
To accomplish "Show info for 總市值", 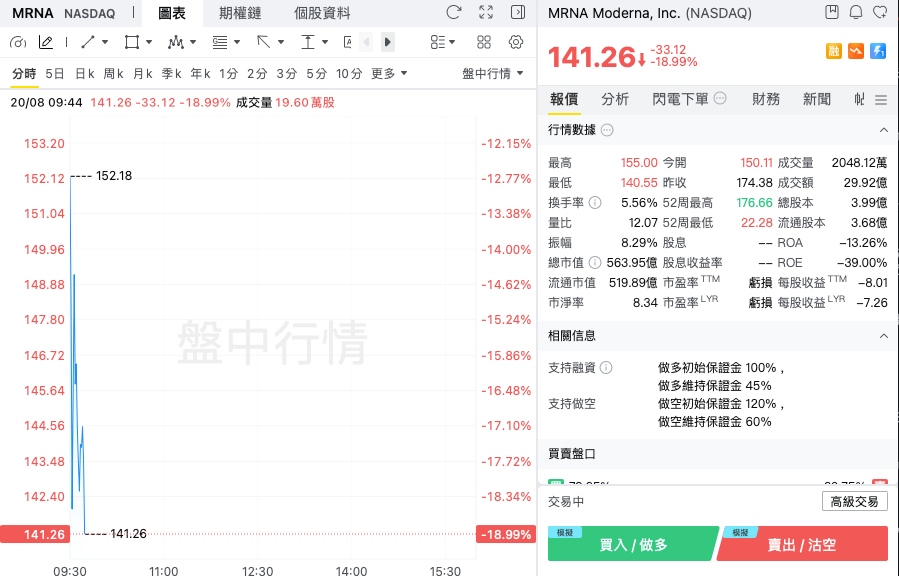I will [596, 263].
